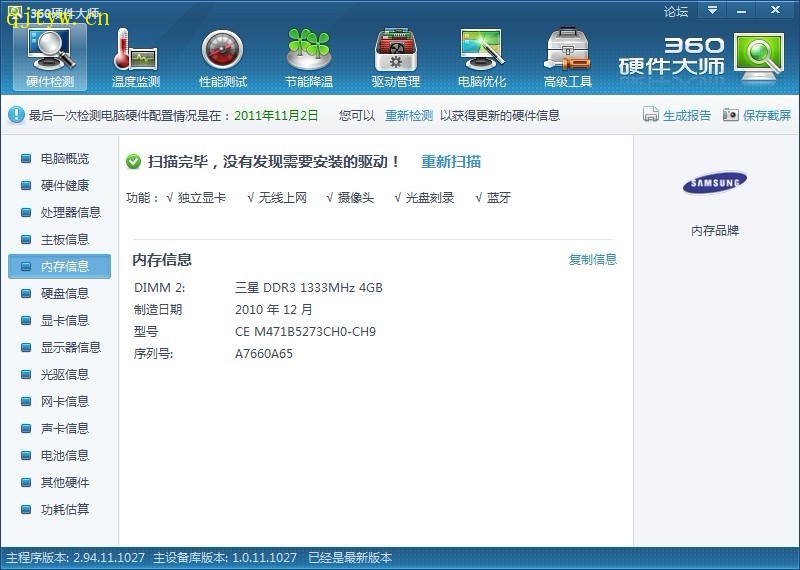Click the 内存品牌 caption
The width and height of the screenshot is (800, 570).
click(715, 231)
